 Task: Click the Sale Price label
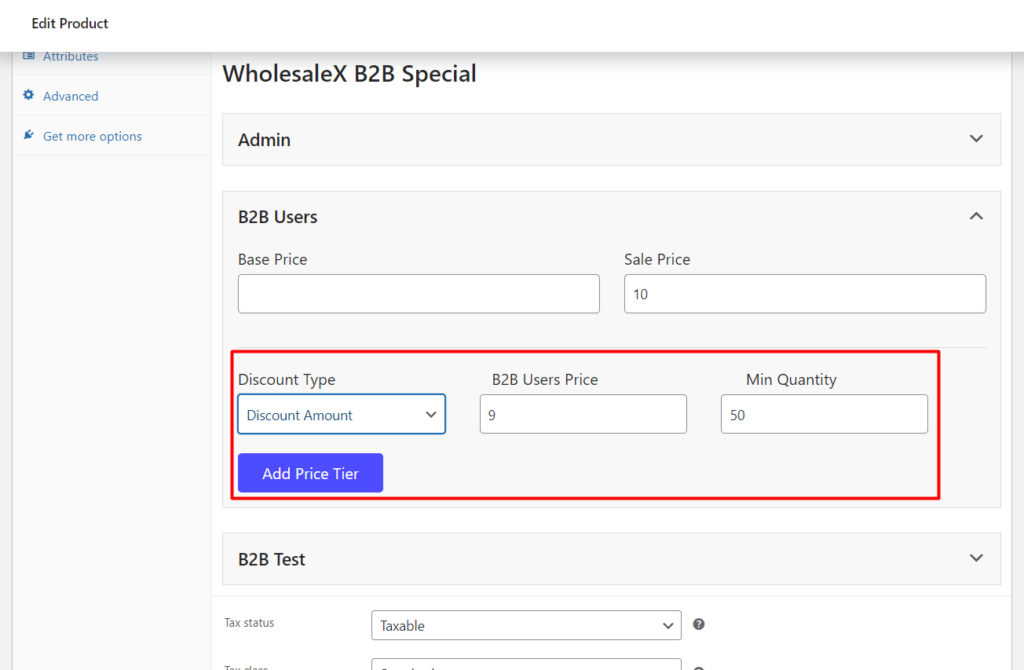(x=657, y=259)
